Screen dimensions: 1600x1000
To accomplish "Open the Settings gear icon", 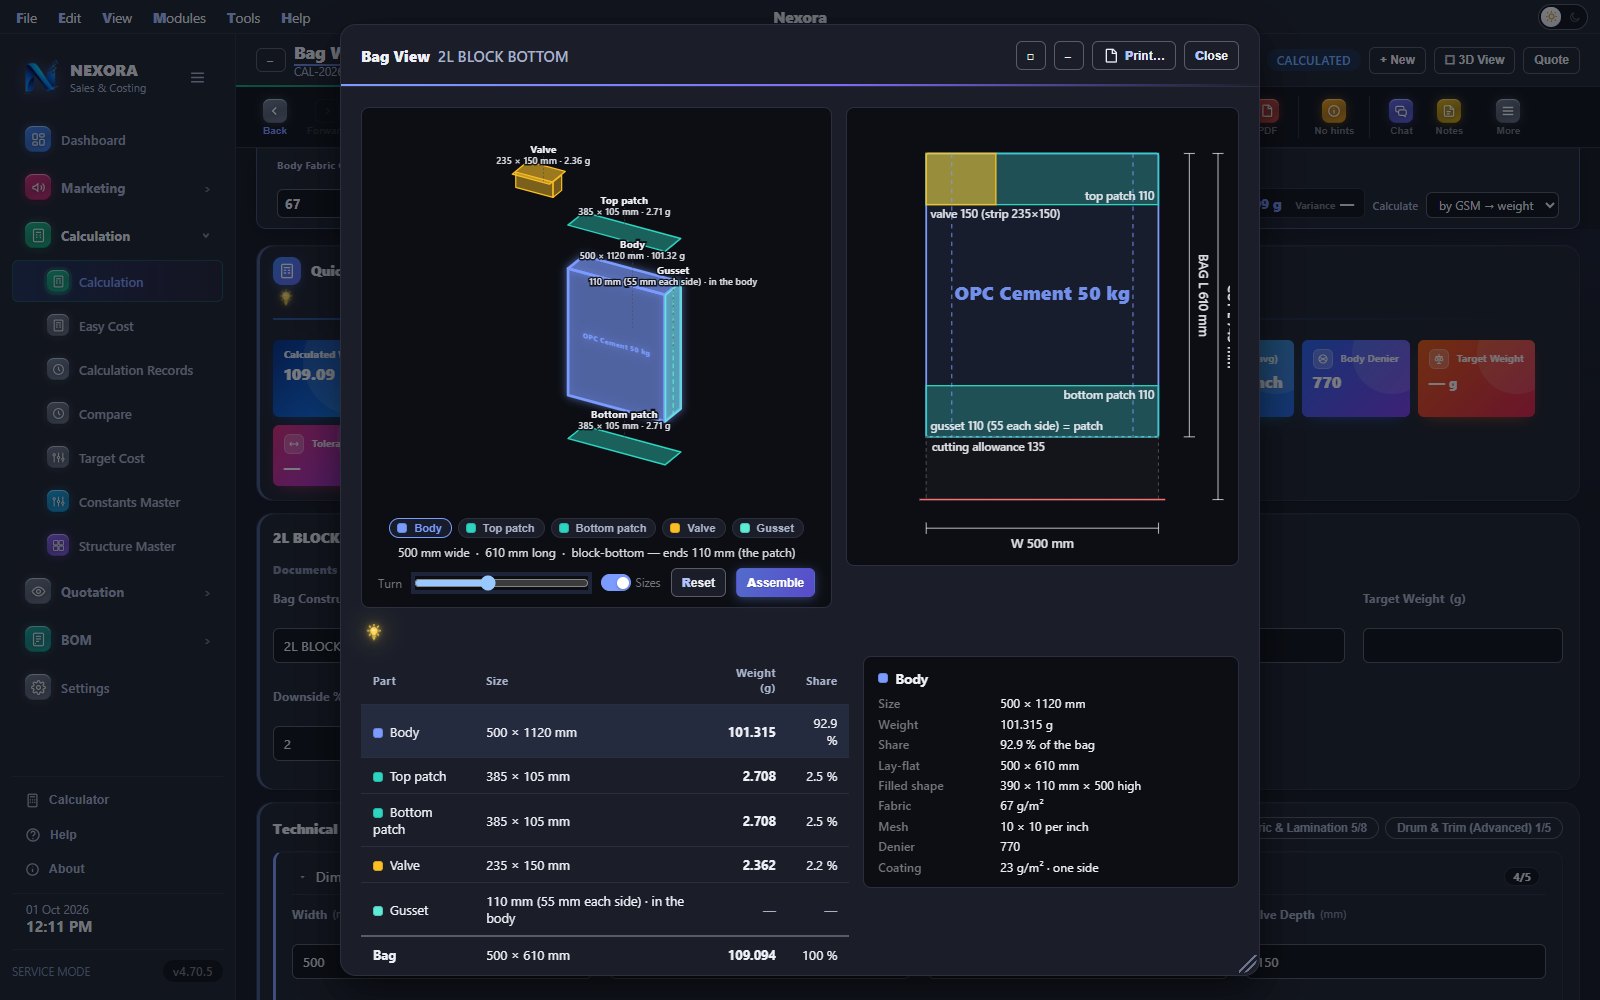I will 38,687.
